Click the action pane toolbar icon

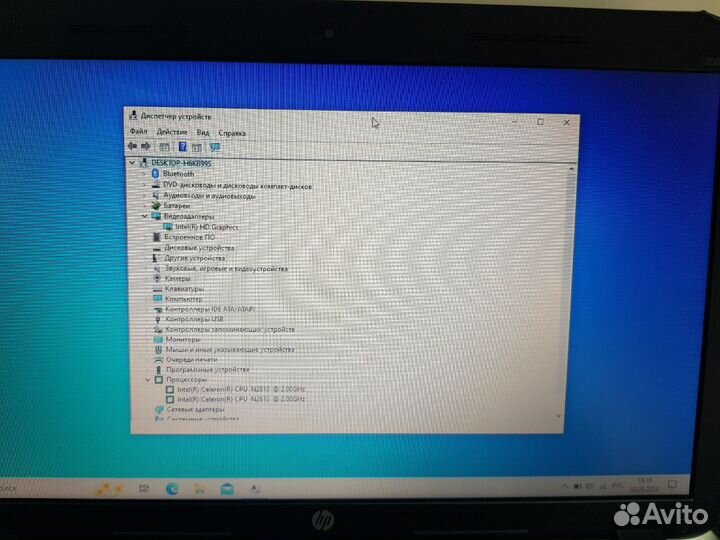click(197, 147)
